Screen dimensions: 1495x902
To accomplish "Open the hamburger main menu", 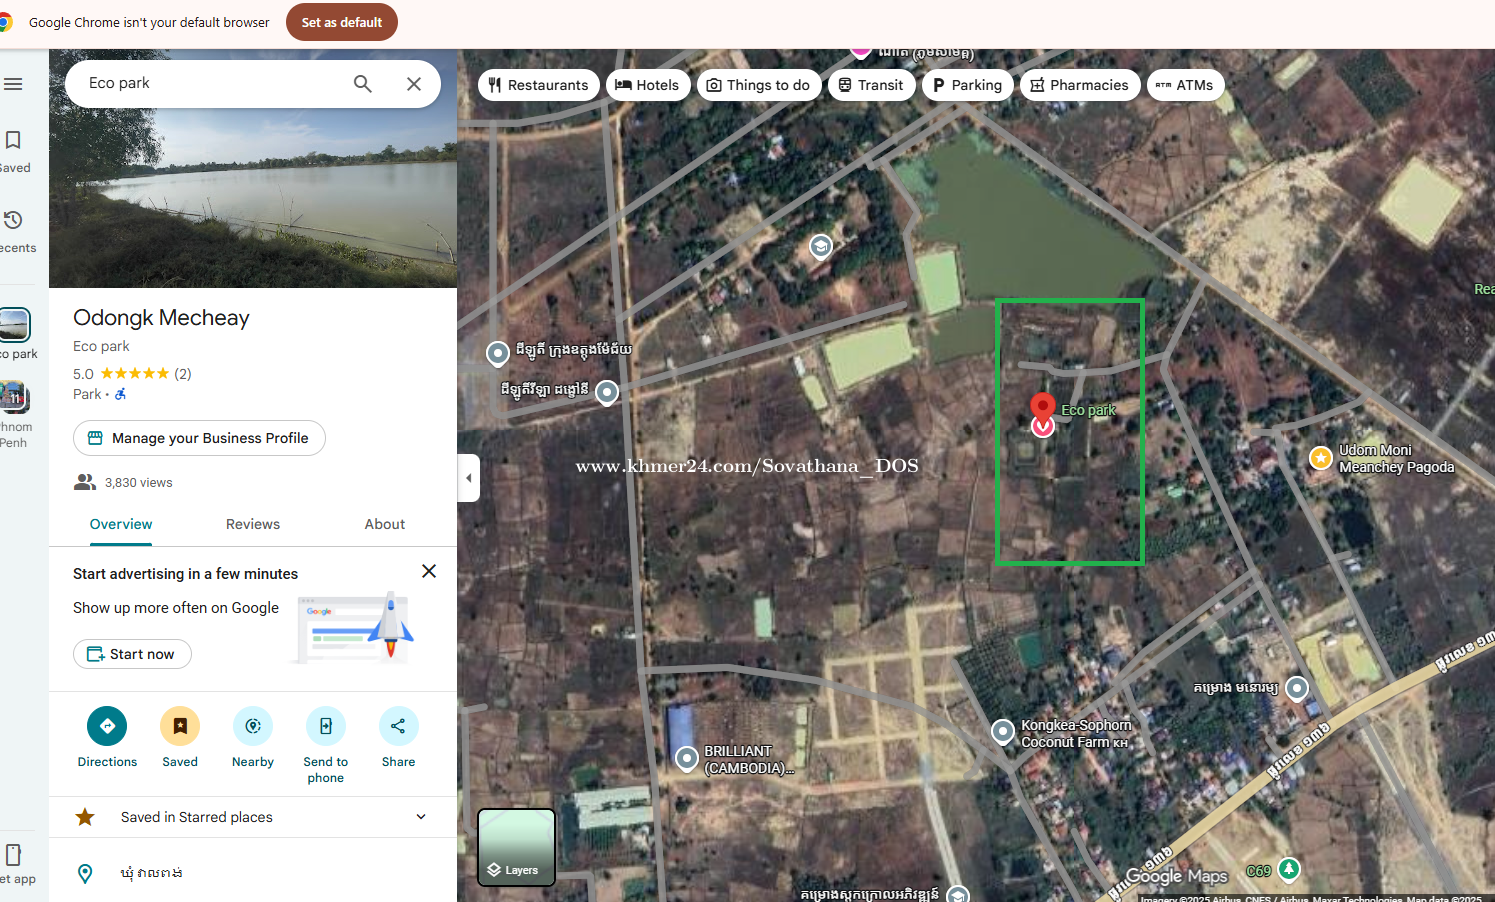I will (x=13, y=84).
